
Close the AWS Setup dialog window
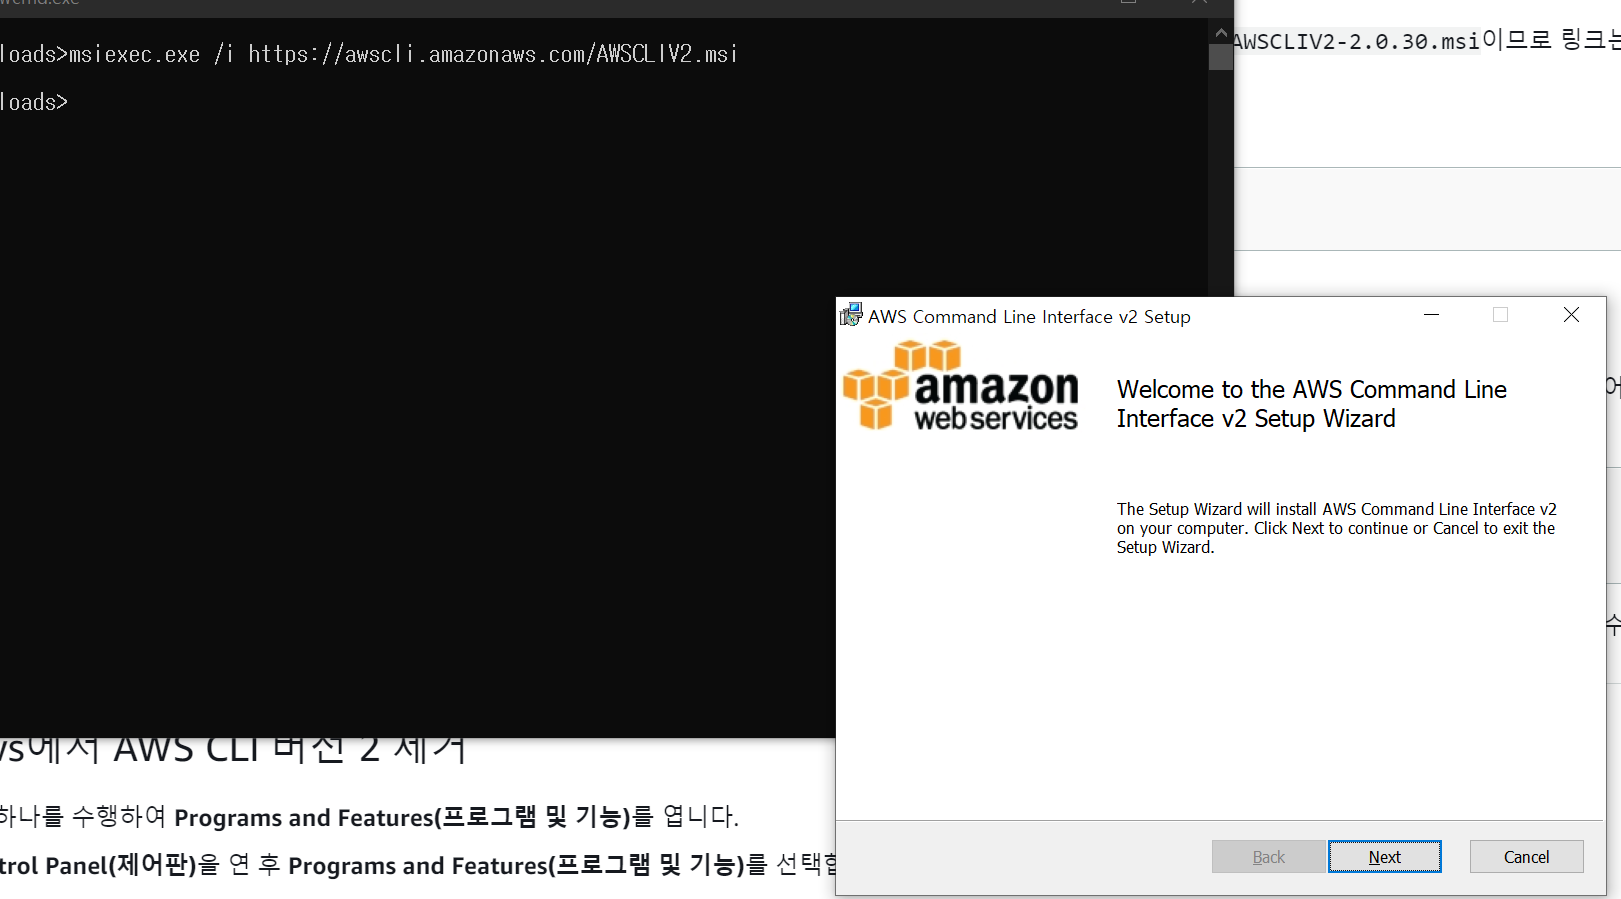1571,315
